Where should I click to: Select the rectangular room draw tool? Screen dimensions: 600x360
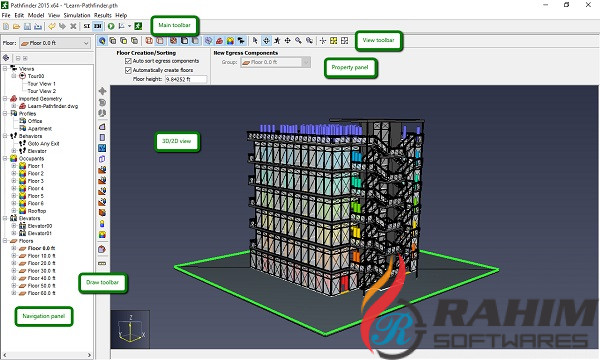tap(102, 137)
